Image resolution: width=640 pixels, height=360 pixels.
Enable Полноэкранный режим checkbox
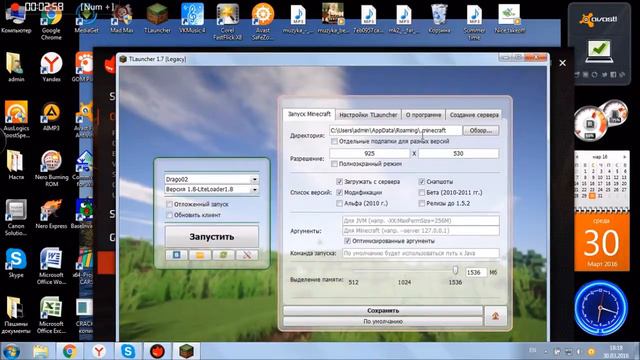(335, 164)
